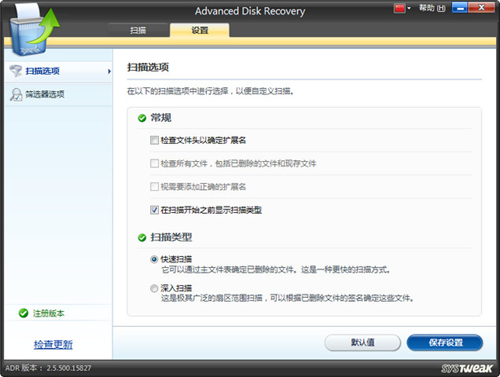500x377 pixels.
Task: Switch to the 扫描 tab
Action: click(138, 30)
